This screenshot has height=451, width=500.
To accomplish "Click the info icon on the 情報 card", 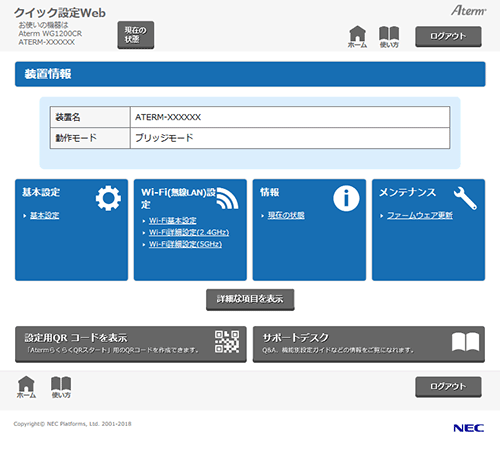I will (x=346, y=198).
